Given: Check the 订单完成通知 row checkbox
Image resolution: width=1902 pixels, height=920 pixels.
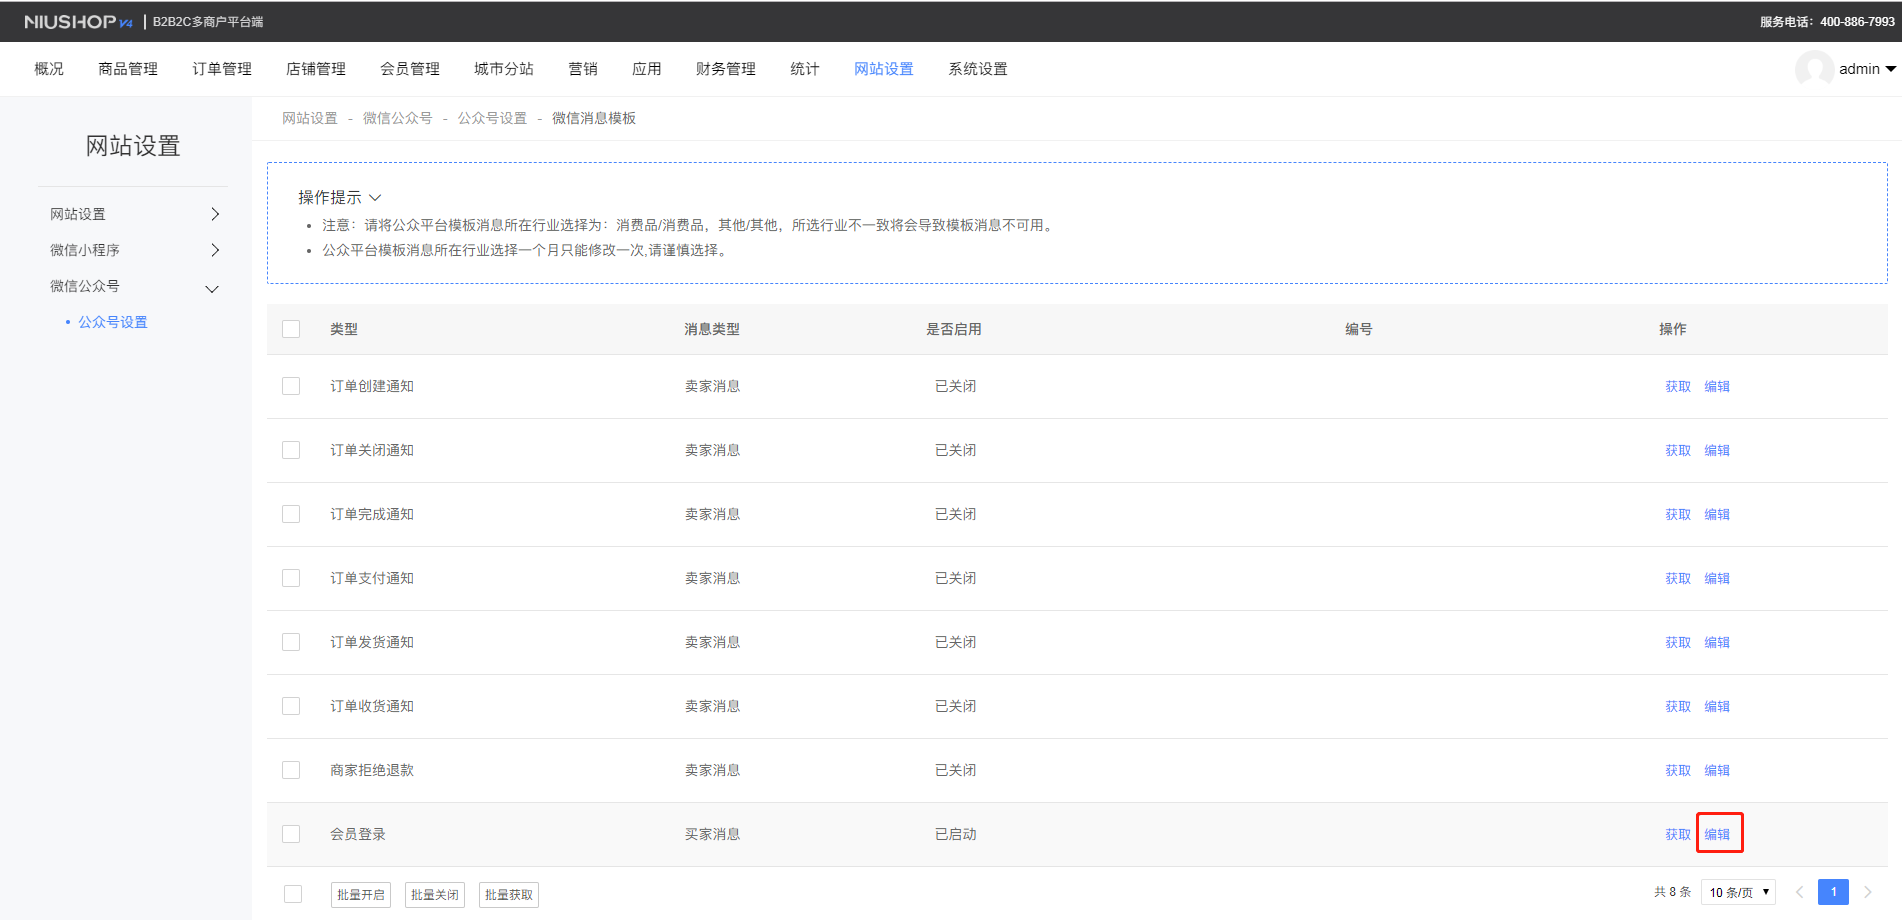Looking at the screenshot, I should point(291,514).
